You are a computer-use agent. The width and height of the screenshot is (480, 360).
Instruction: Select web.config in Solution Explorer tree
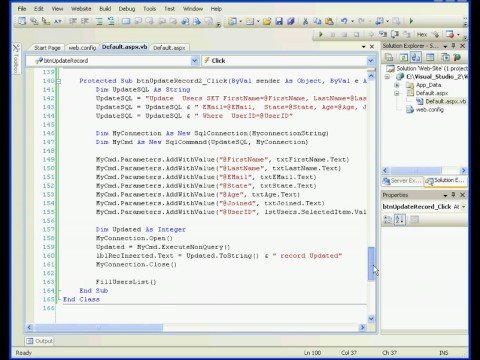pos(429,109)
